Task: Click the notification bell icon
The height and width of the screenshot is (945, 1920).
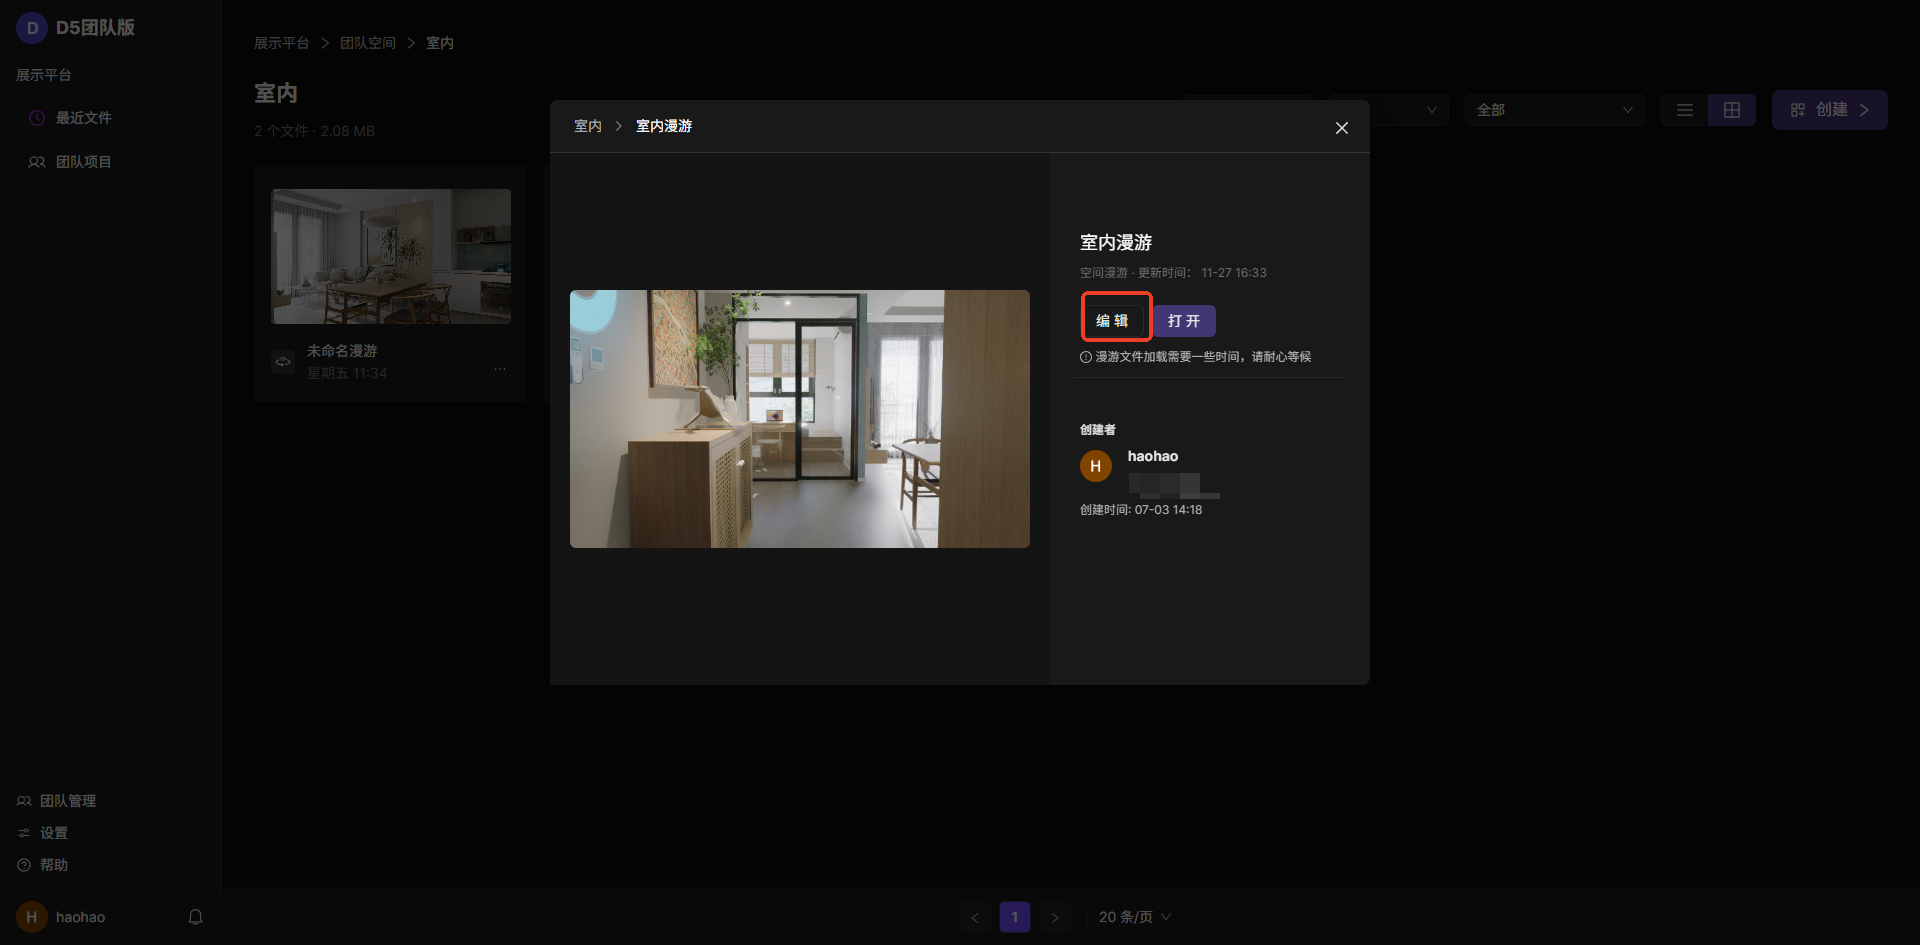Action: tap(196, 917)
